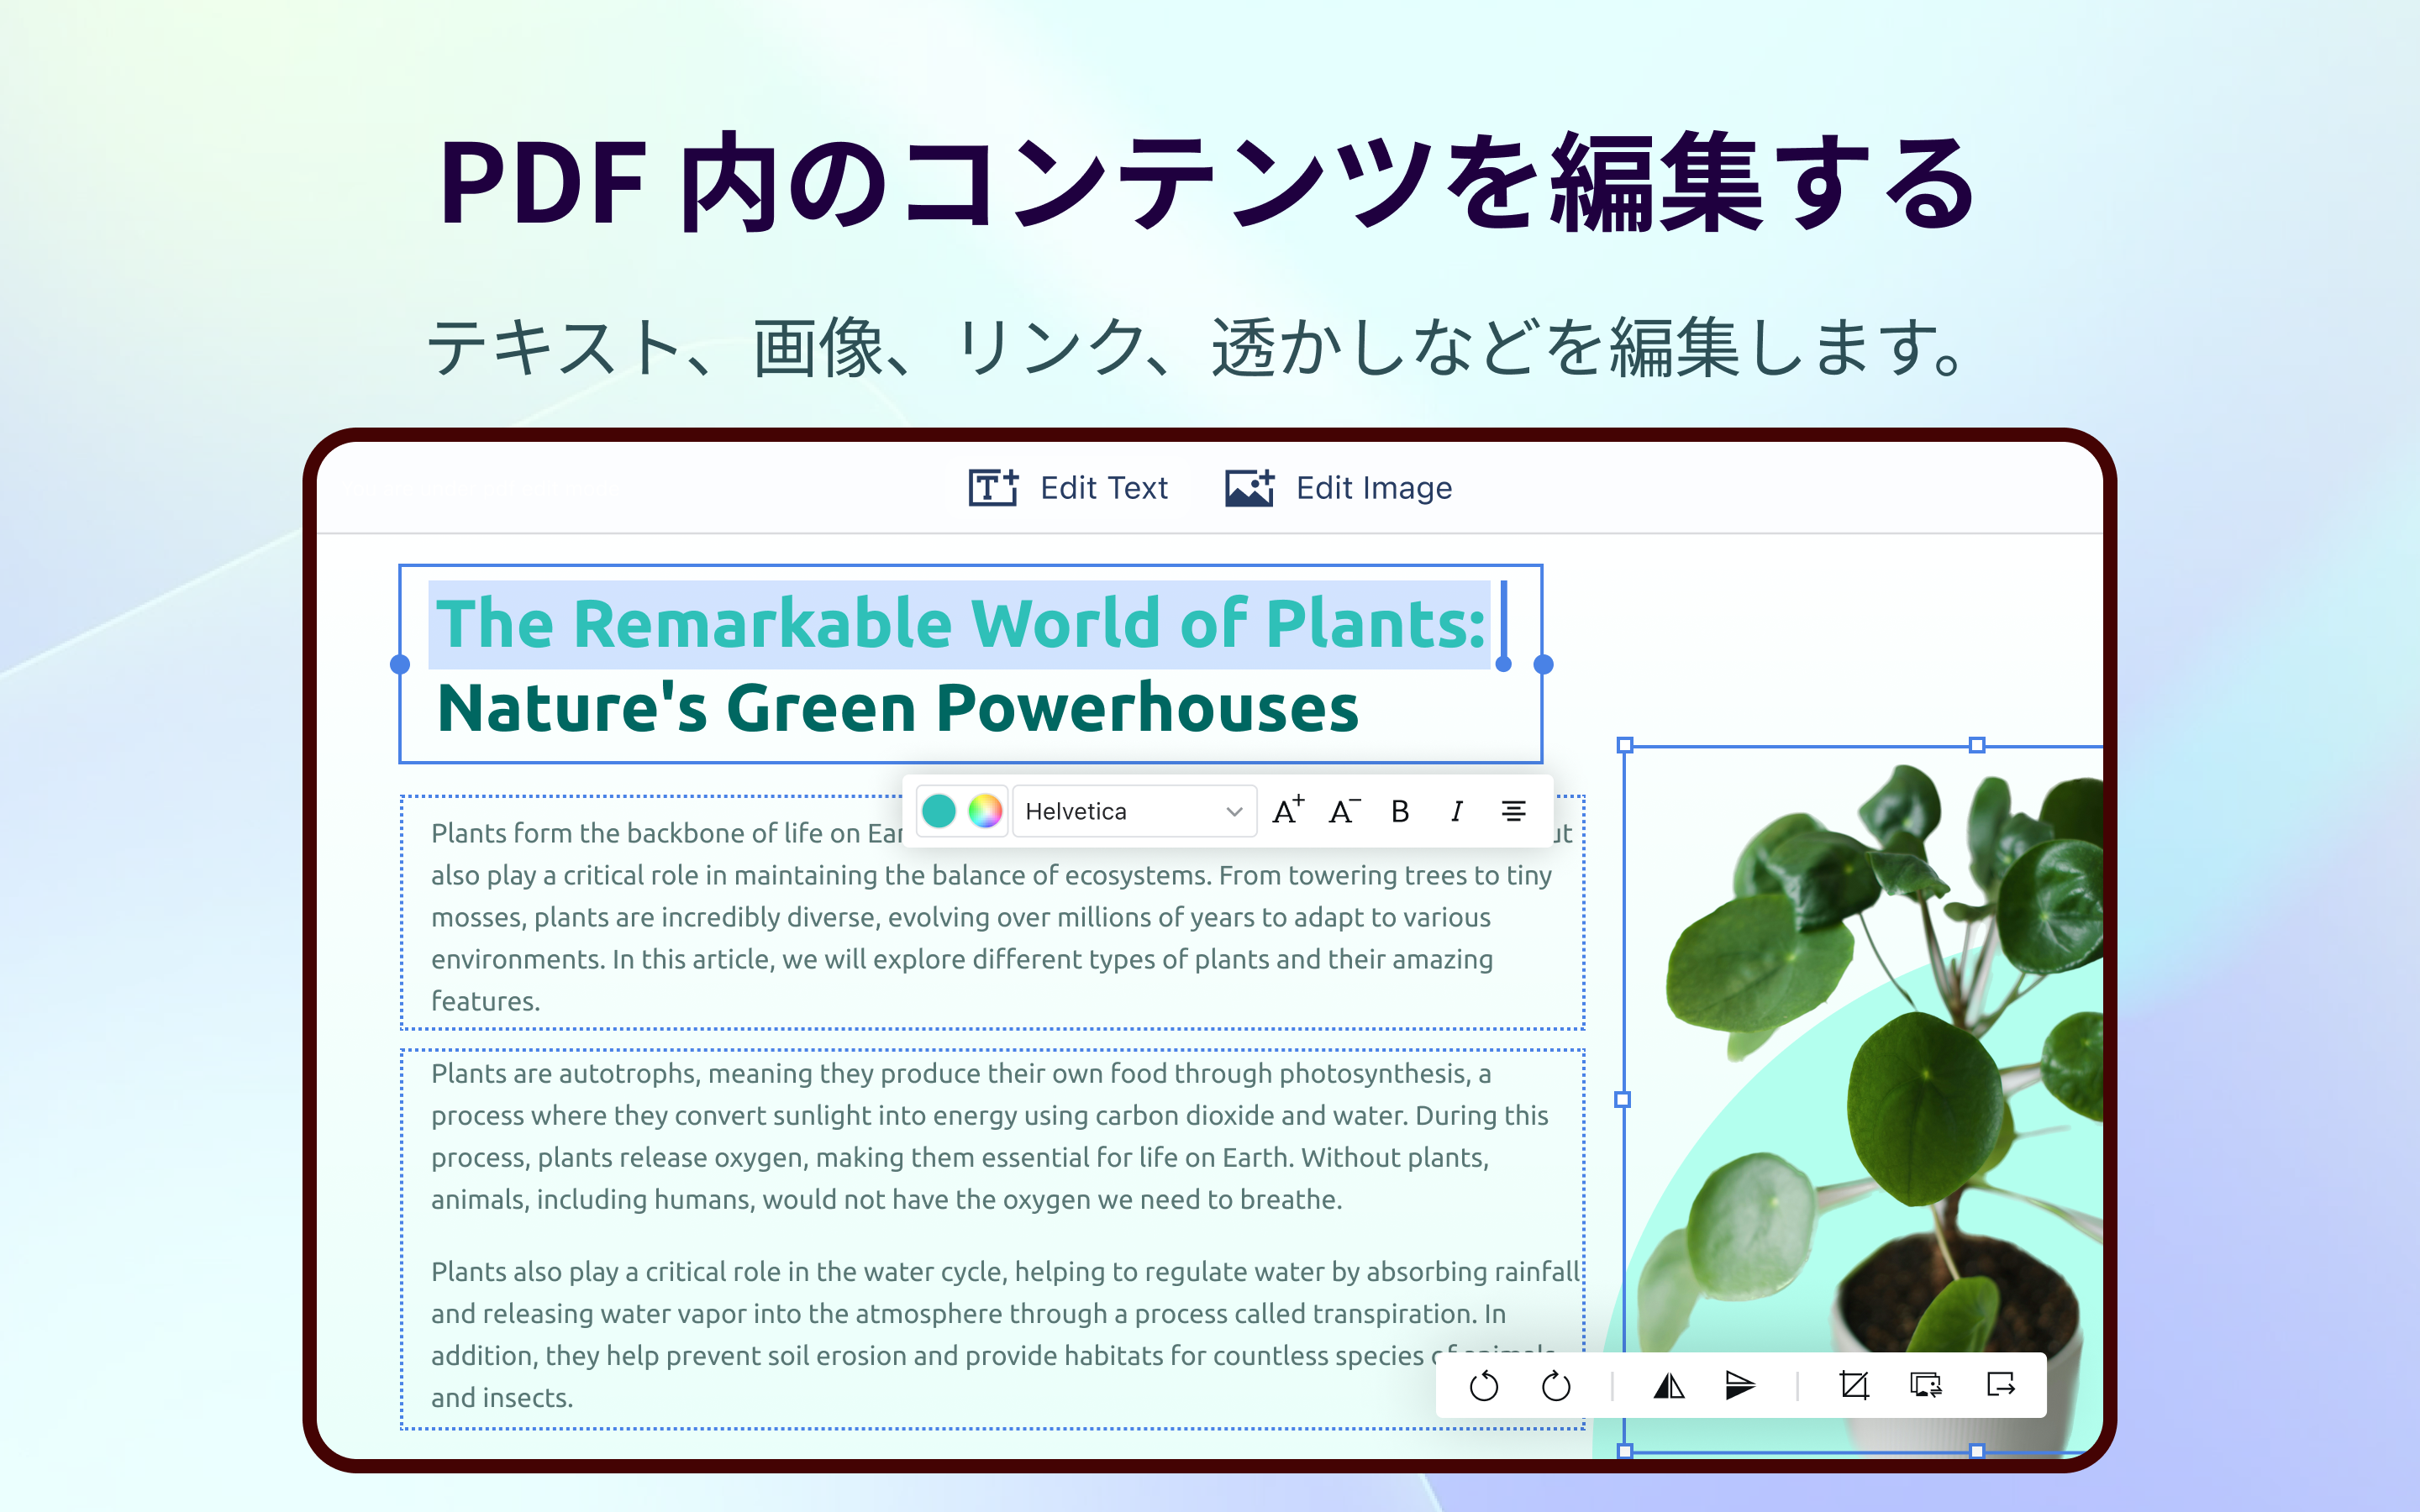Select the Edit Image tab label
Viewport: 2420px width, 1512px height.
click(x=1374, y=488)
